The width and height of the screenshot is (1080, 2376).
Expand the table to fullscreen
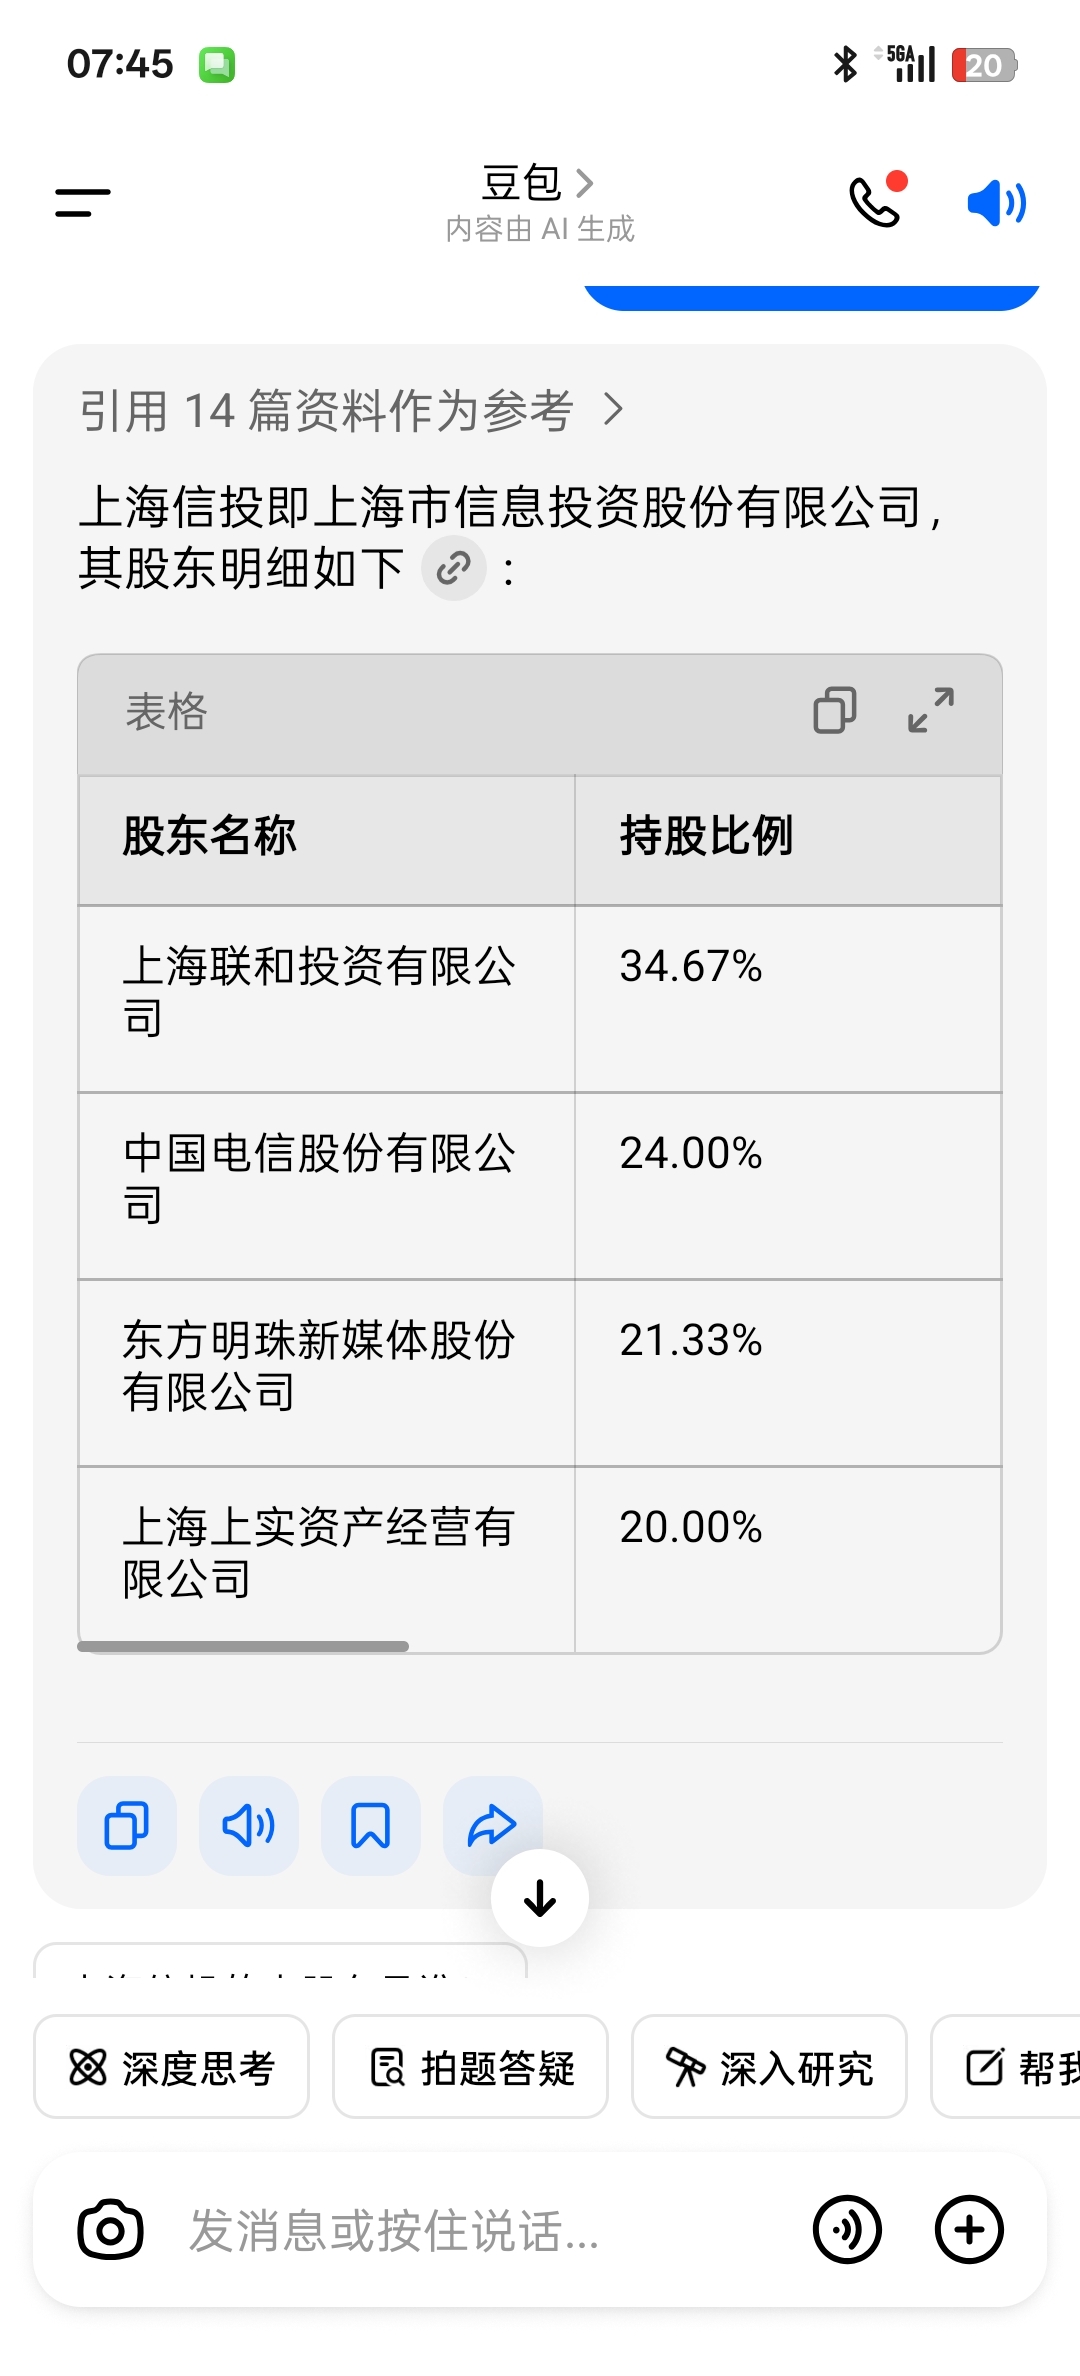coord(931,711)
